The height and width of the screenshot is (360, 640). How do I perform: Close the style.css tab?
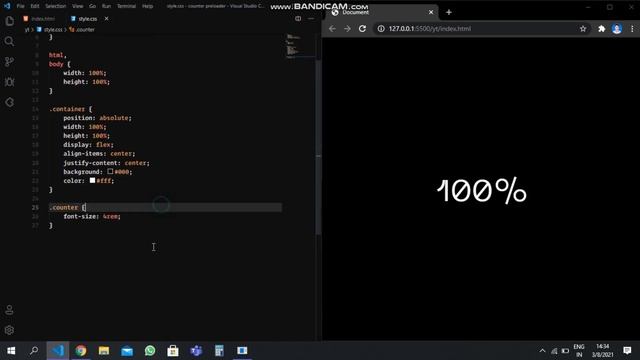(x=107, y=18)
